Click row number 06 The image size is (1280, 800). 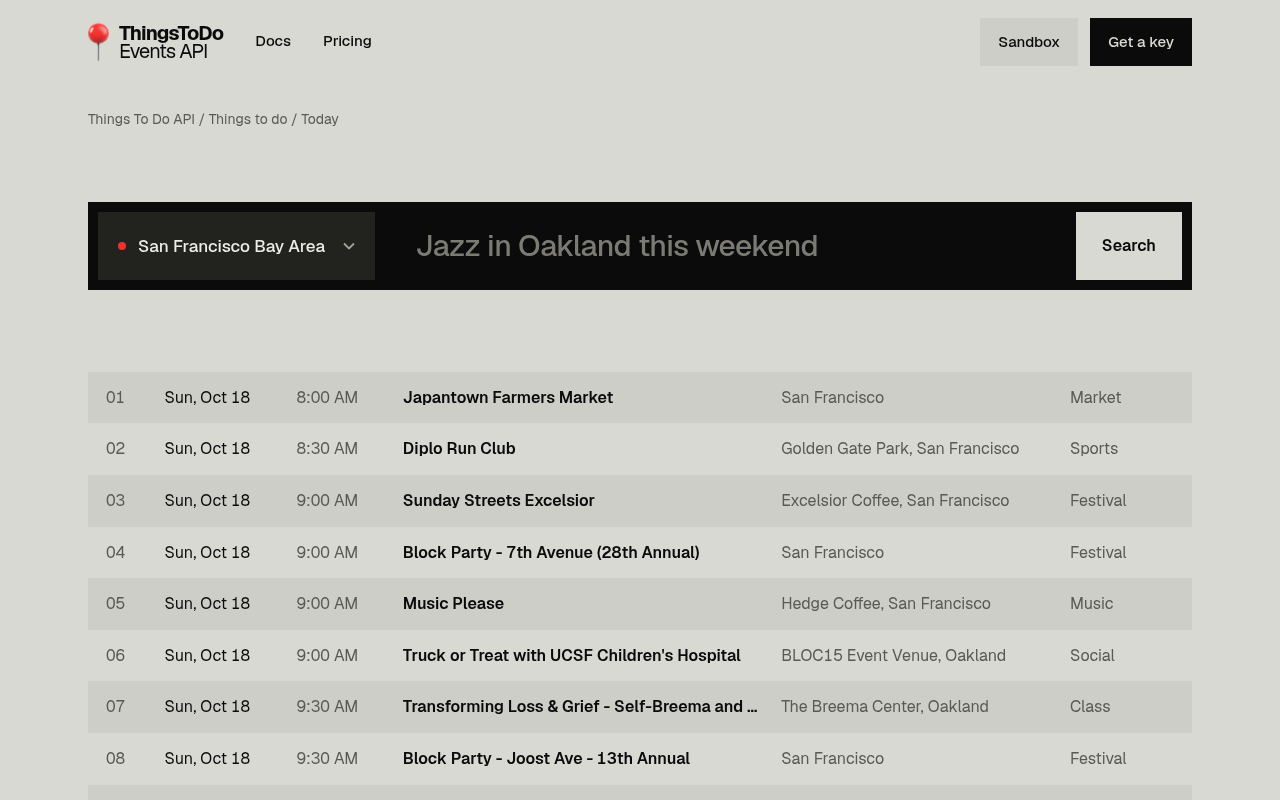tap(116, 655)
